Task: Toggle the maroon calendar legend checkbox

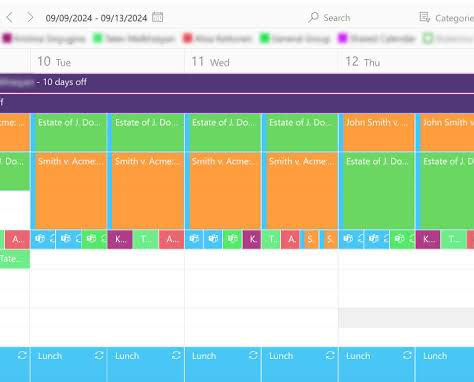Action: coord(7,39)
